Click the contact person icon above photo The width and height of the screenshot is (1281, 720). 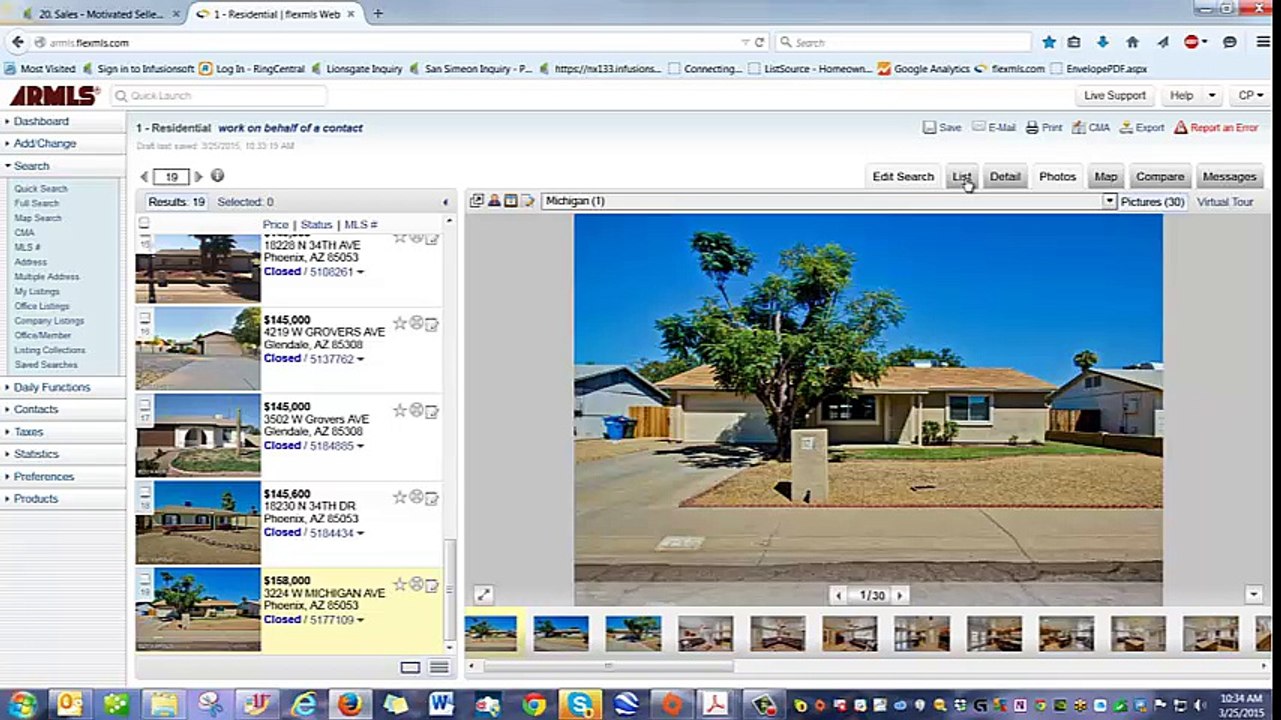click(494, 201)
